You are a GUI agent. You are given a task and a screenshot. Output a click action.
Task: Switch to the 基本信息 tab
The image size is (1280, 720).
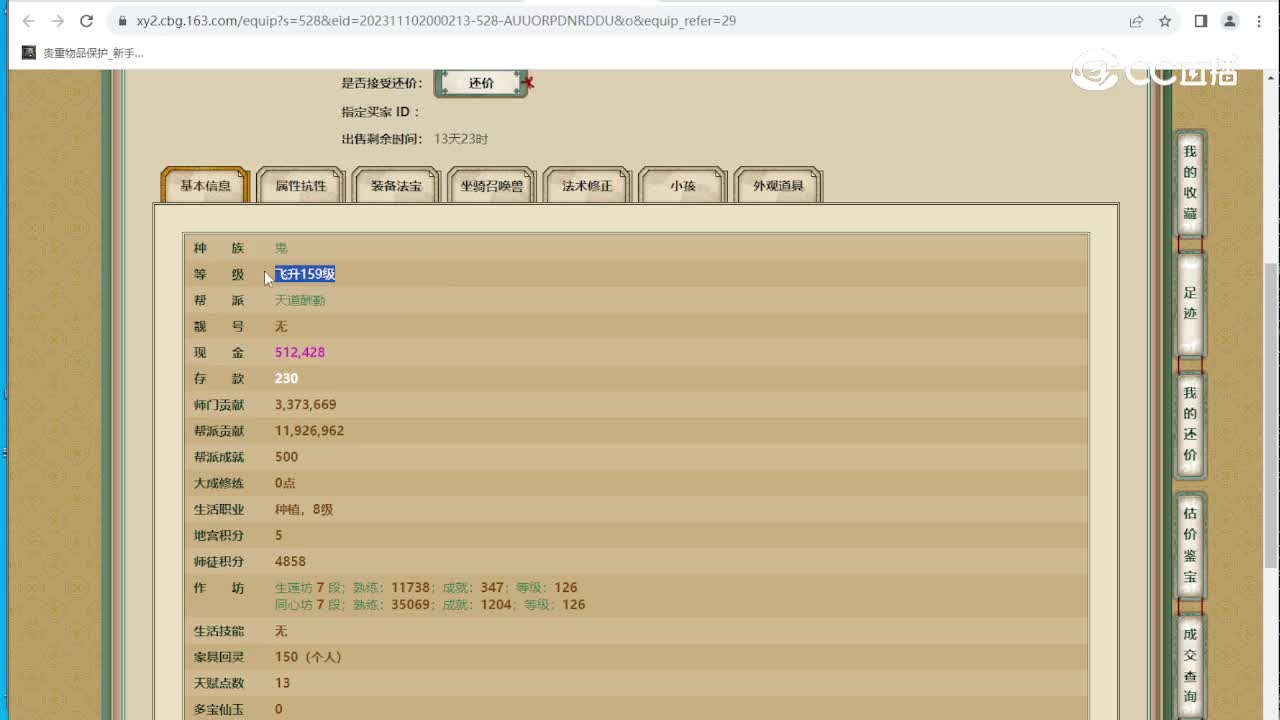(205, 185)
